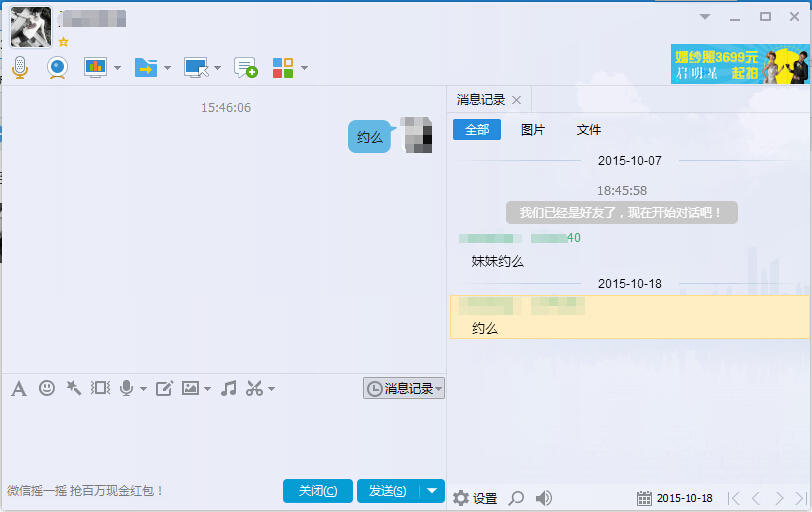
Task: Go to next history page
Action: tap(779, 498)
